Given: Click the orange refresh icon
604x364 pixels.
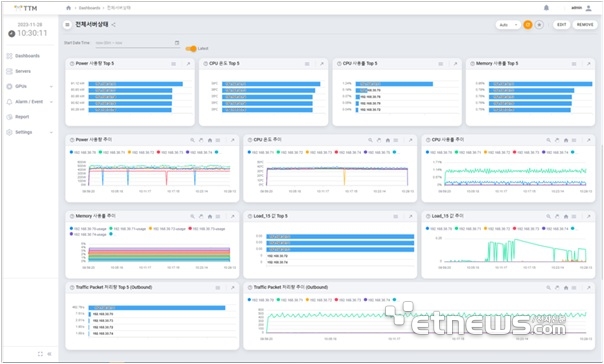Looking at the screenshot, I should pos(528,25).
